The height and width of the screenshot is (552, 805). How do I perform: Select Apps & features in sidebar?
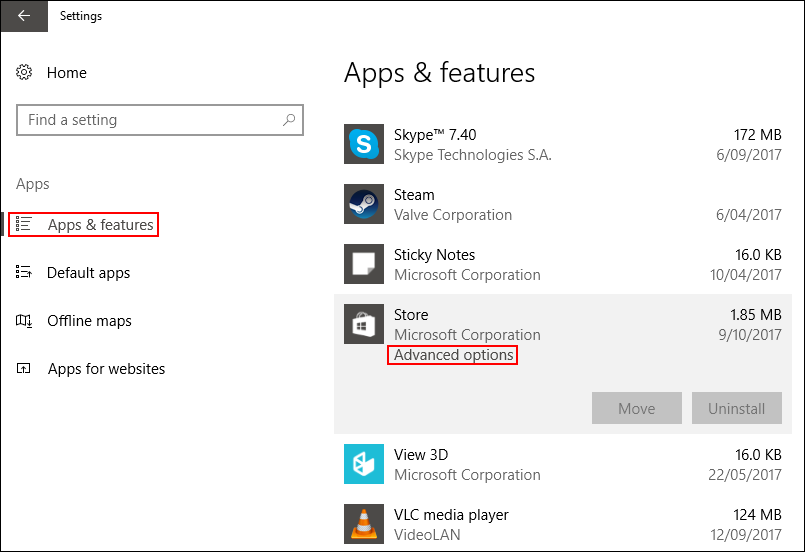[x=83, y=224]
